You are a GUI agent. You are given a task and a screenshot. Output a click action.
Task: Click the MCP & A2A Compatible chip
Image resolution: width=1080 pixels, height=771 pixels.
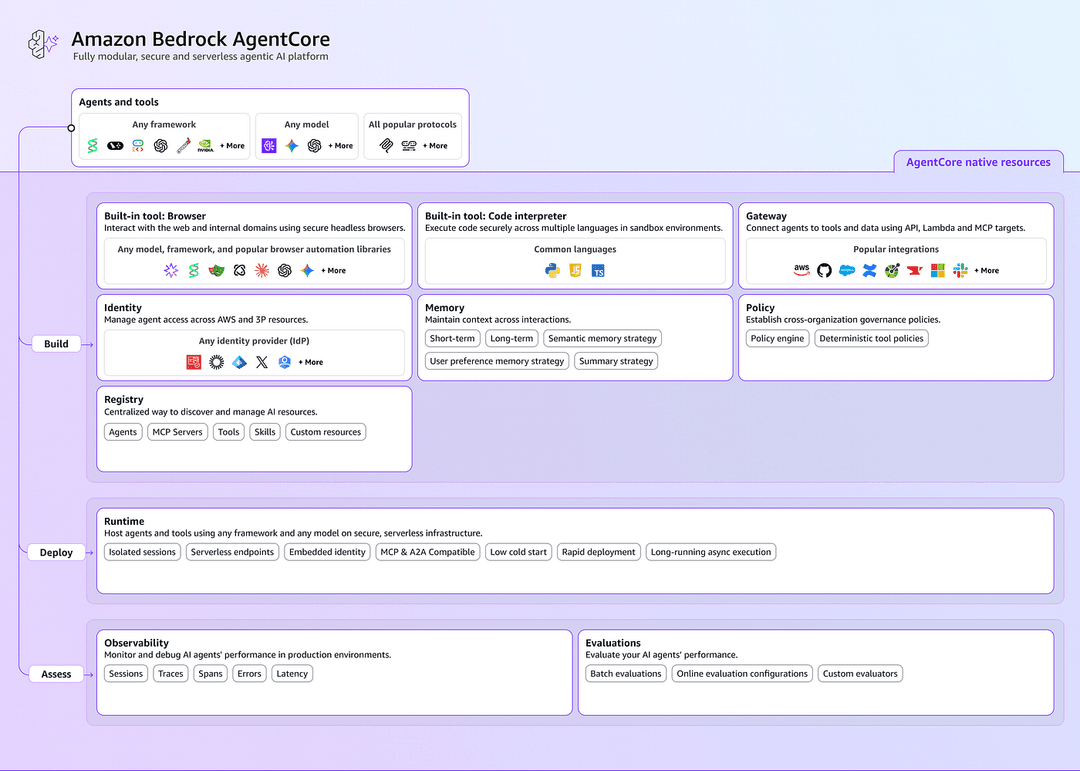point(428,552)
